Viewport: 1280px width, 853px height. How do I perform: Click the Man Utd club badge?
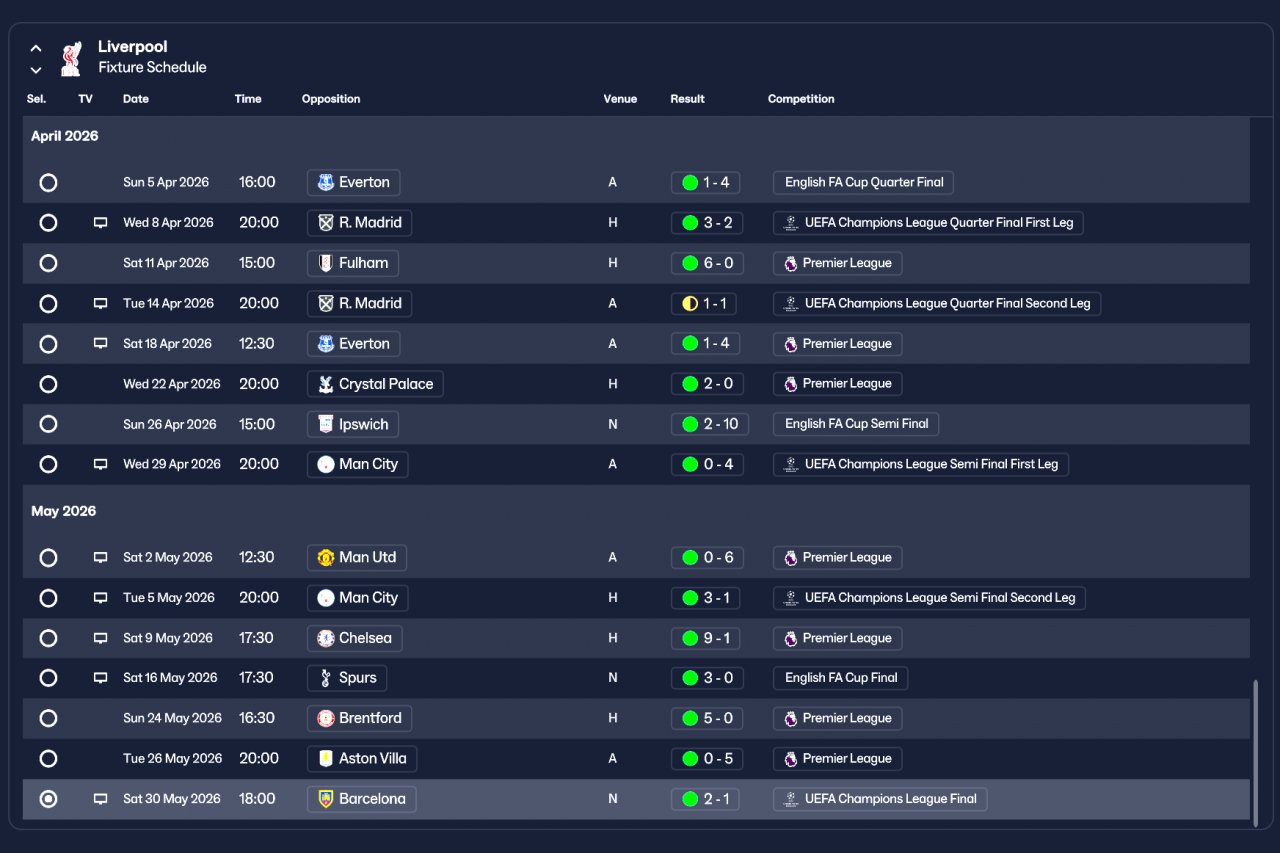(325, 557)
